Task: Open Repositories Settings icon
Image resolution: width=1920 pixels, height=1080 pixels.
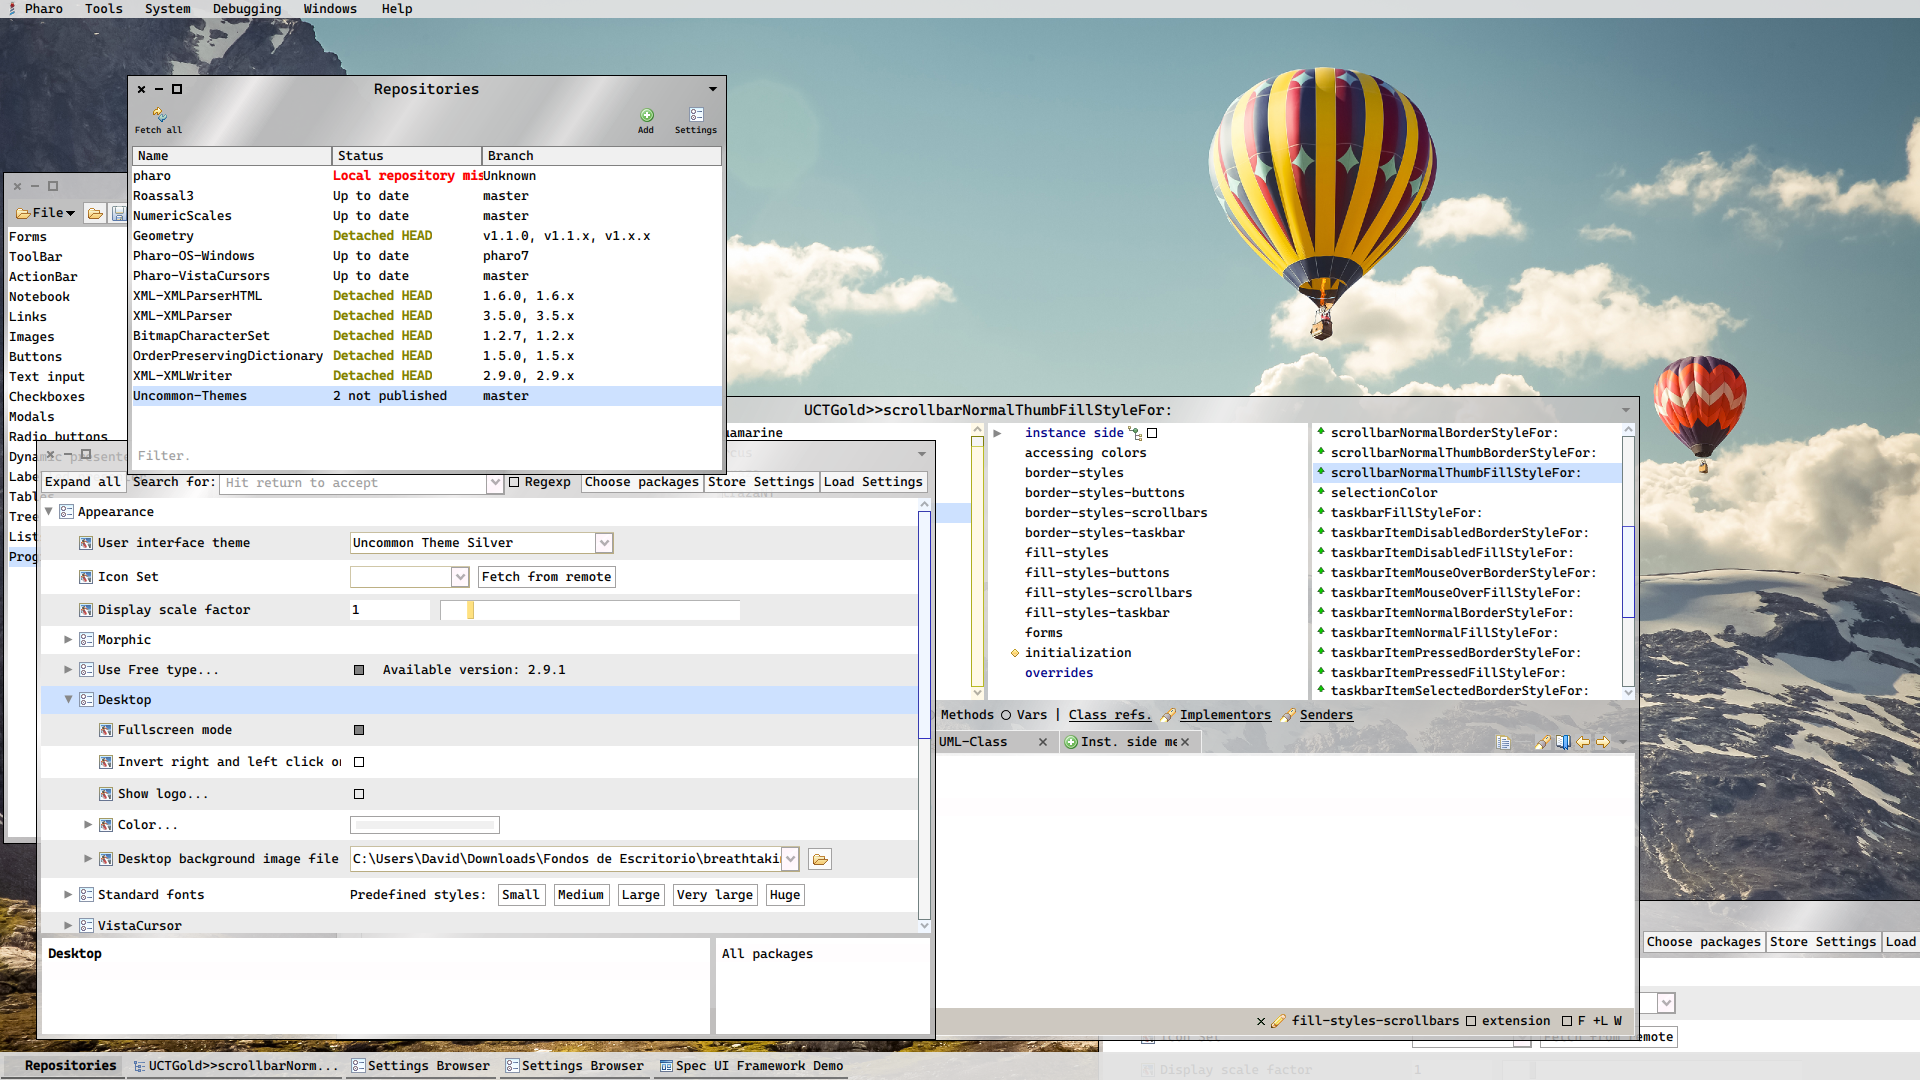Action: (696, 116)
